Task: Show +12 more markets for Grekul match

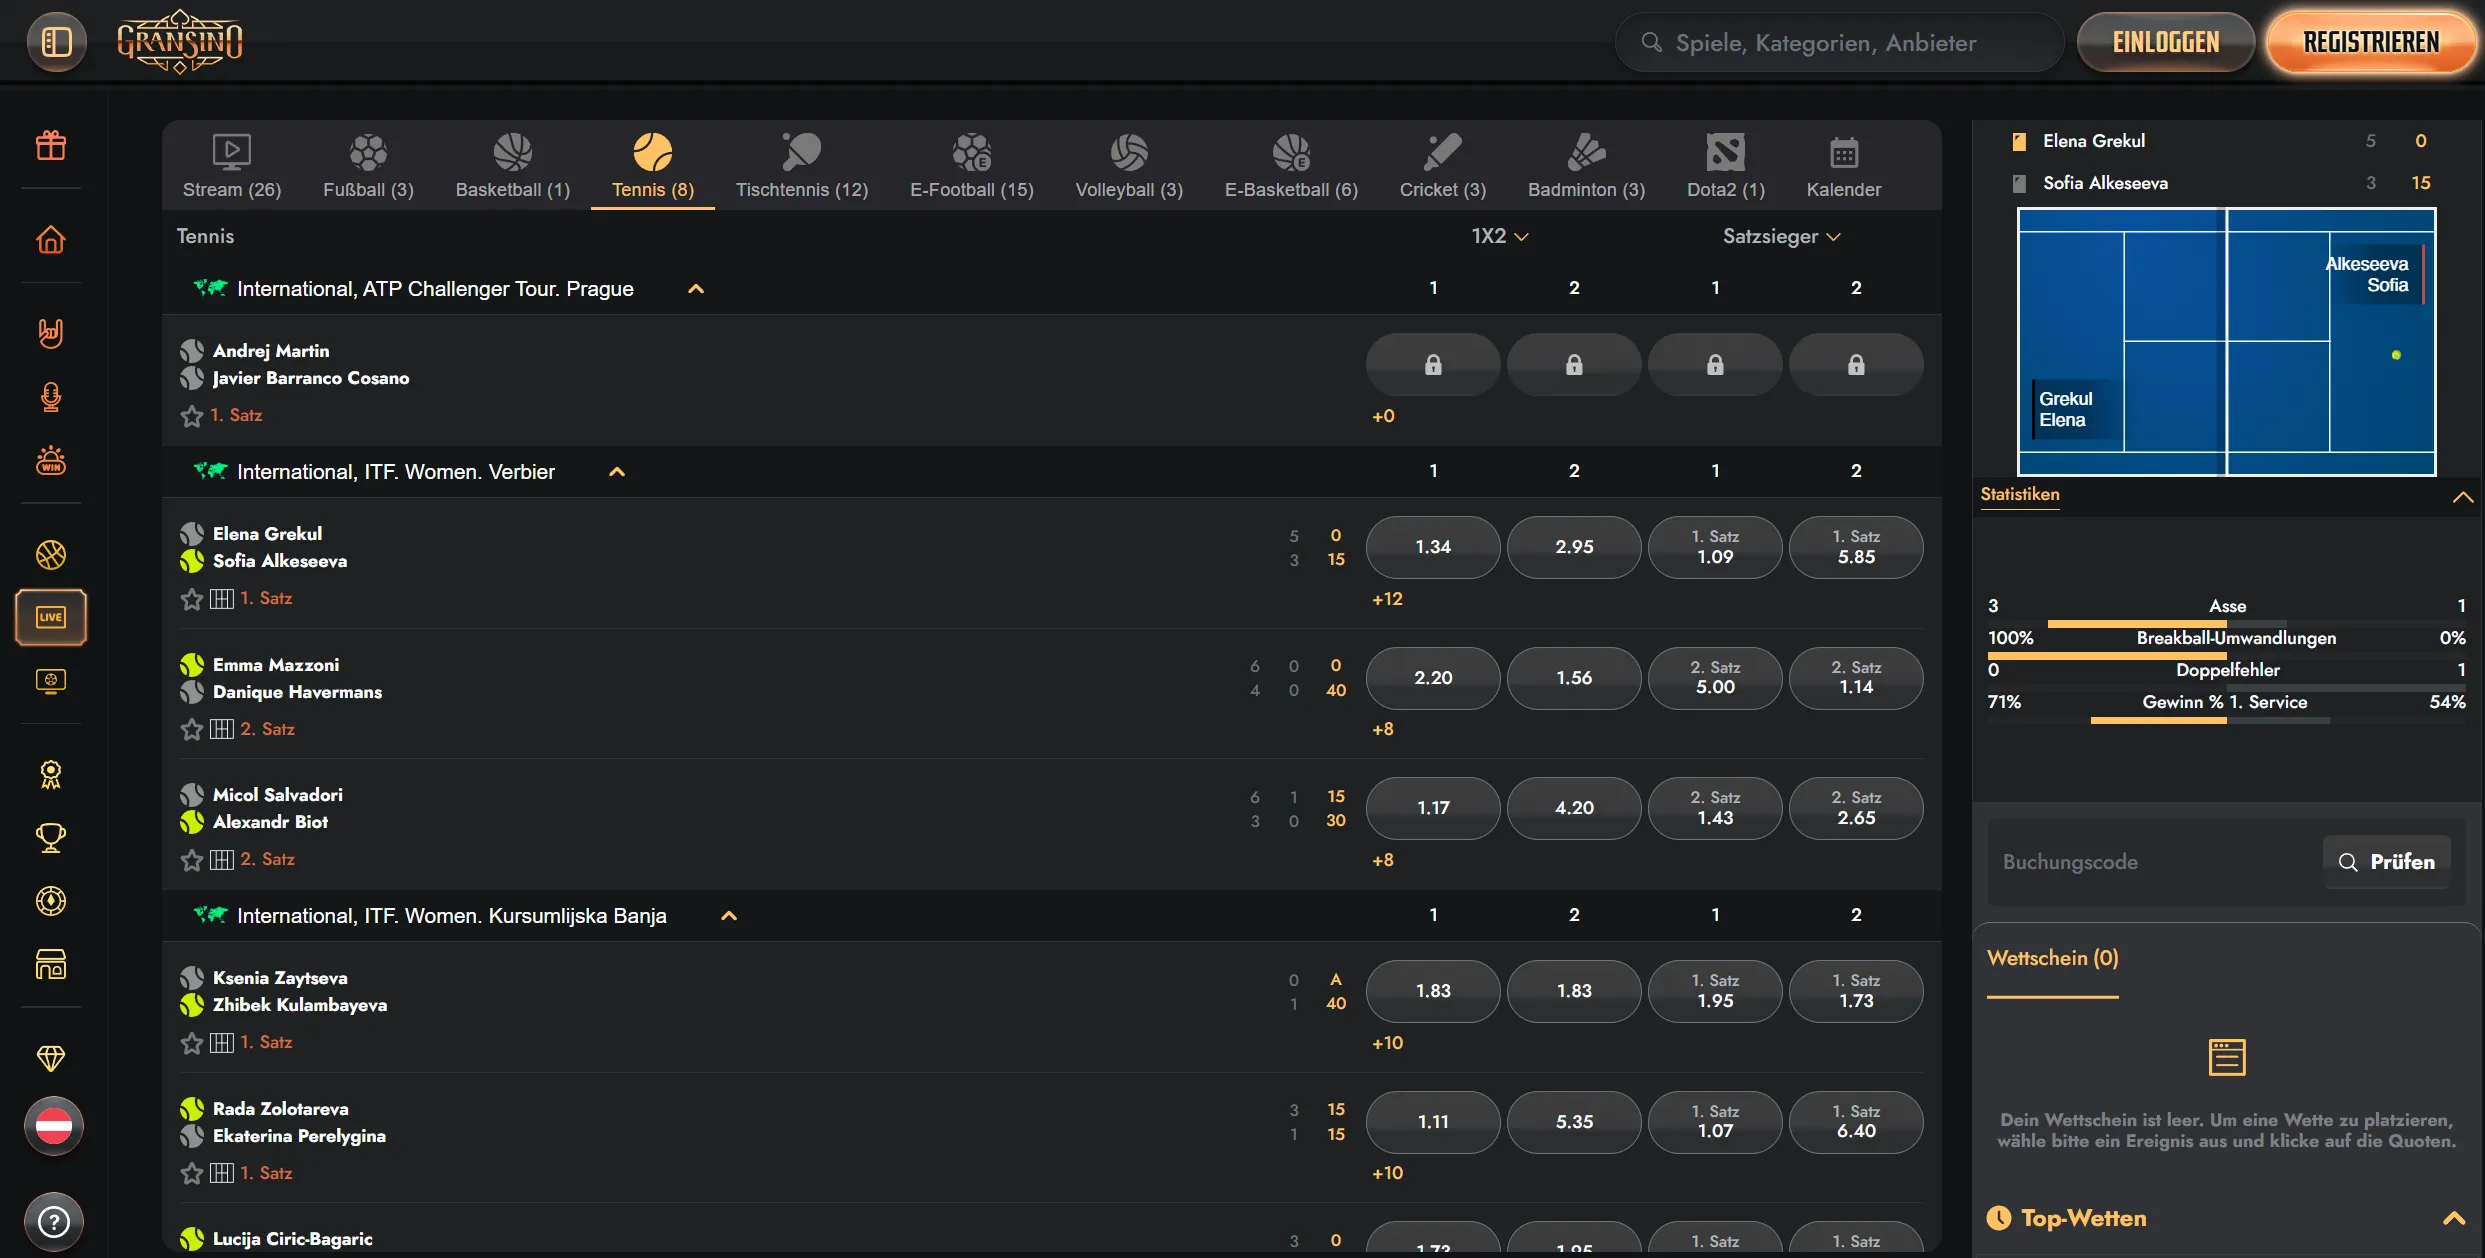Action: click(x=1387, y=599)
